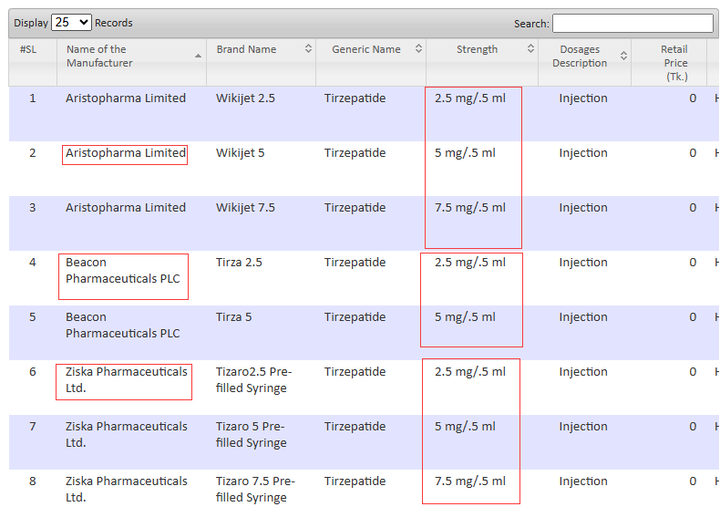Click Tizaro2.5 Pre-filled Syringe brand cell

[254, 380]
